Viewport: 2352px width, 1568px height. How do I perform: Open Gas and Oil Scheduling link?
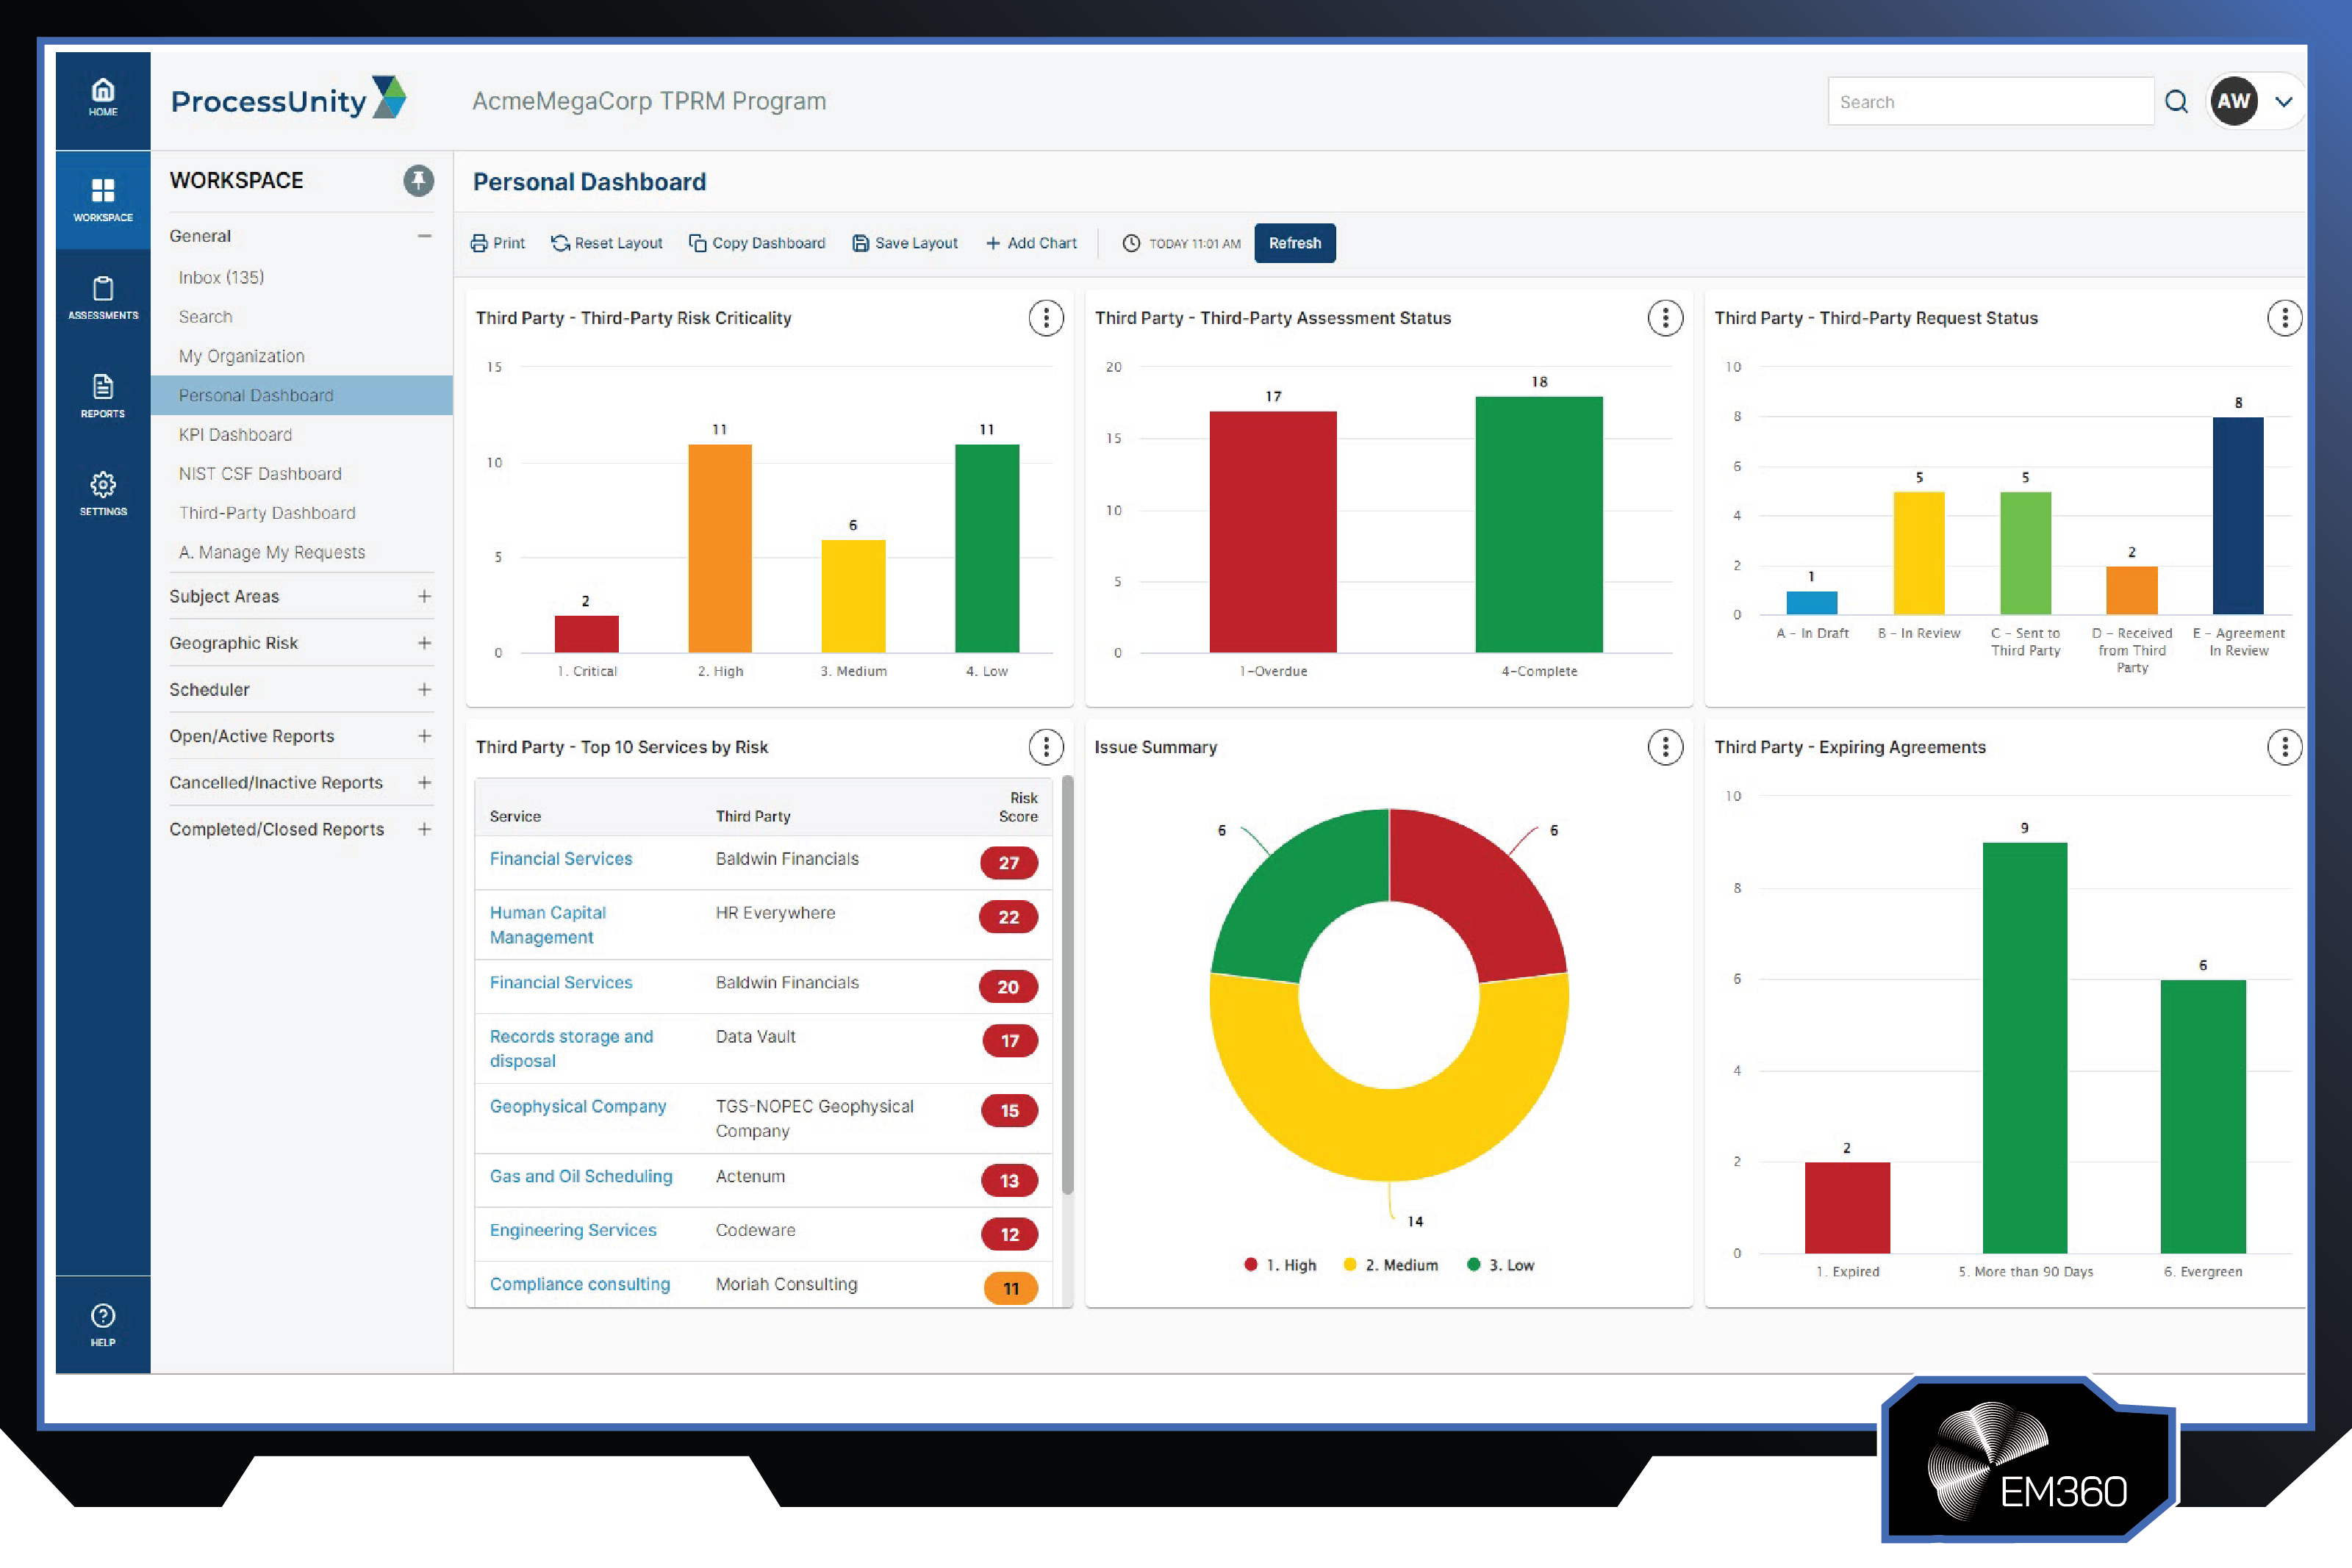point(581,1176)
